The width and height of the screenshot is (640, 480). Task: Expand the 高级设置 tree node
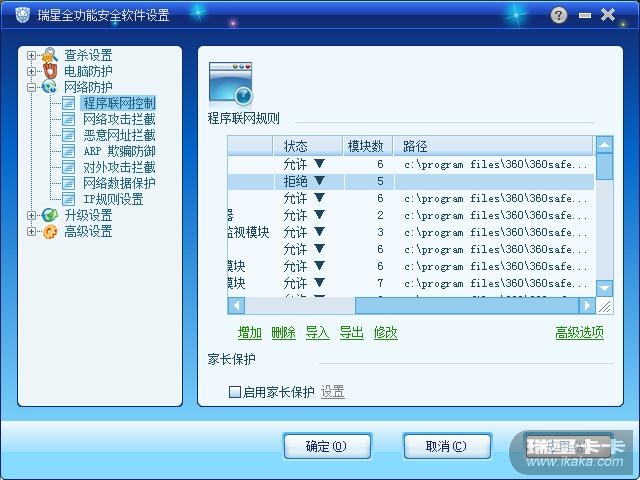pyautogui.click(x=31, y=231)
